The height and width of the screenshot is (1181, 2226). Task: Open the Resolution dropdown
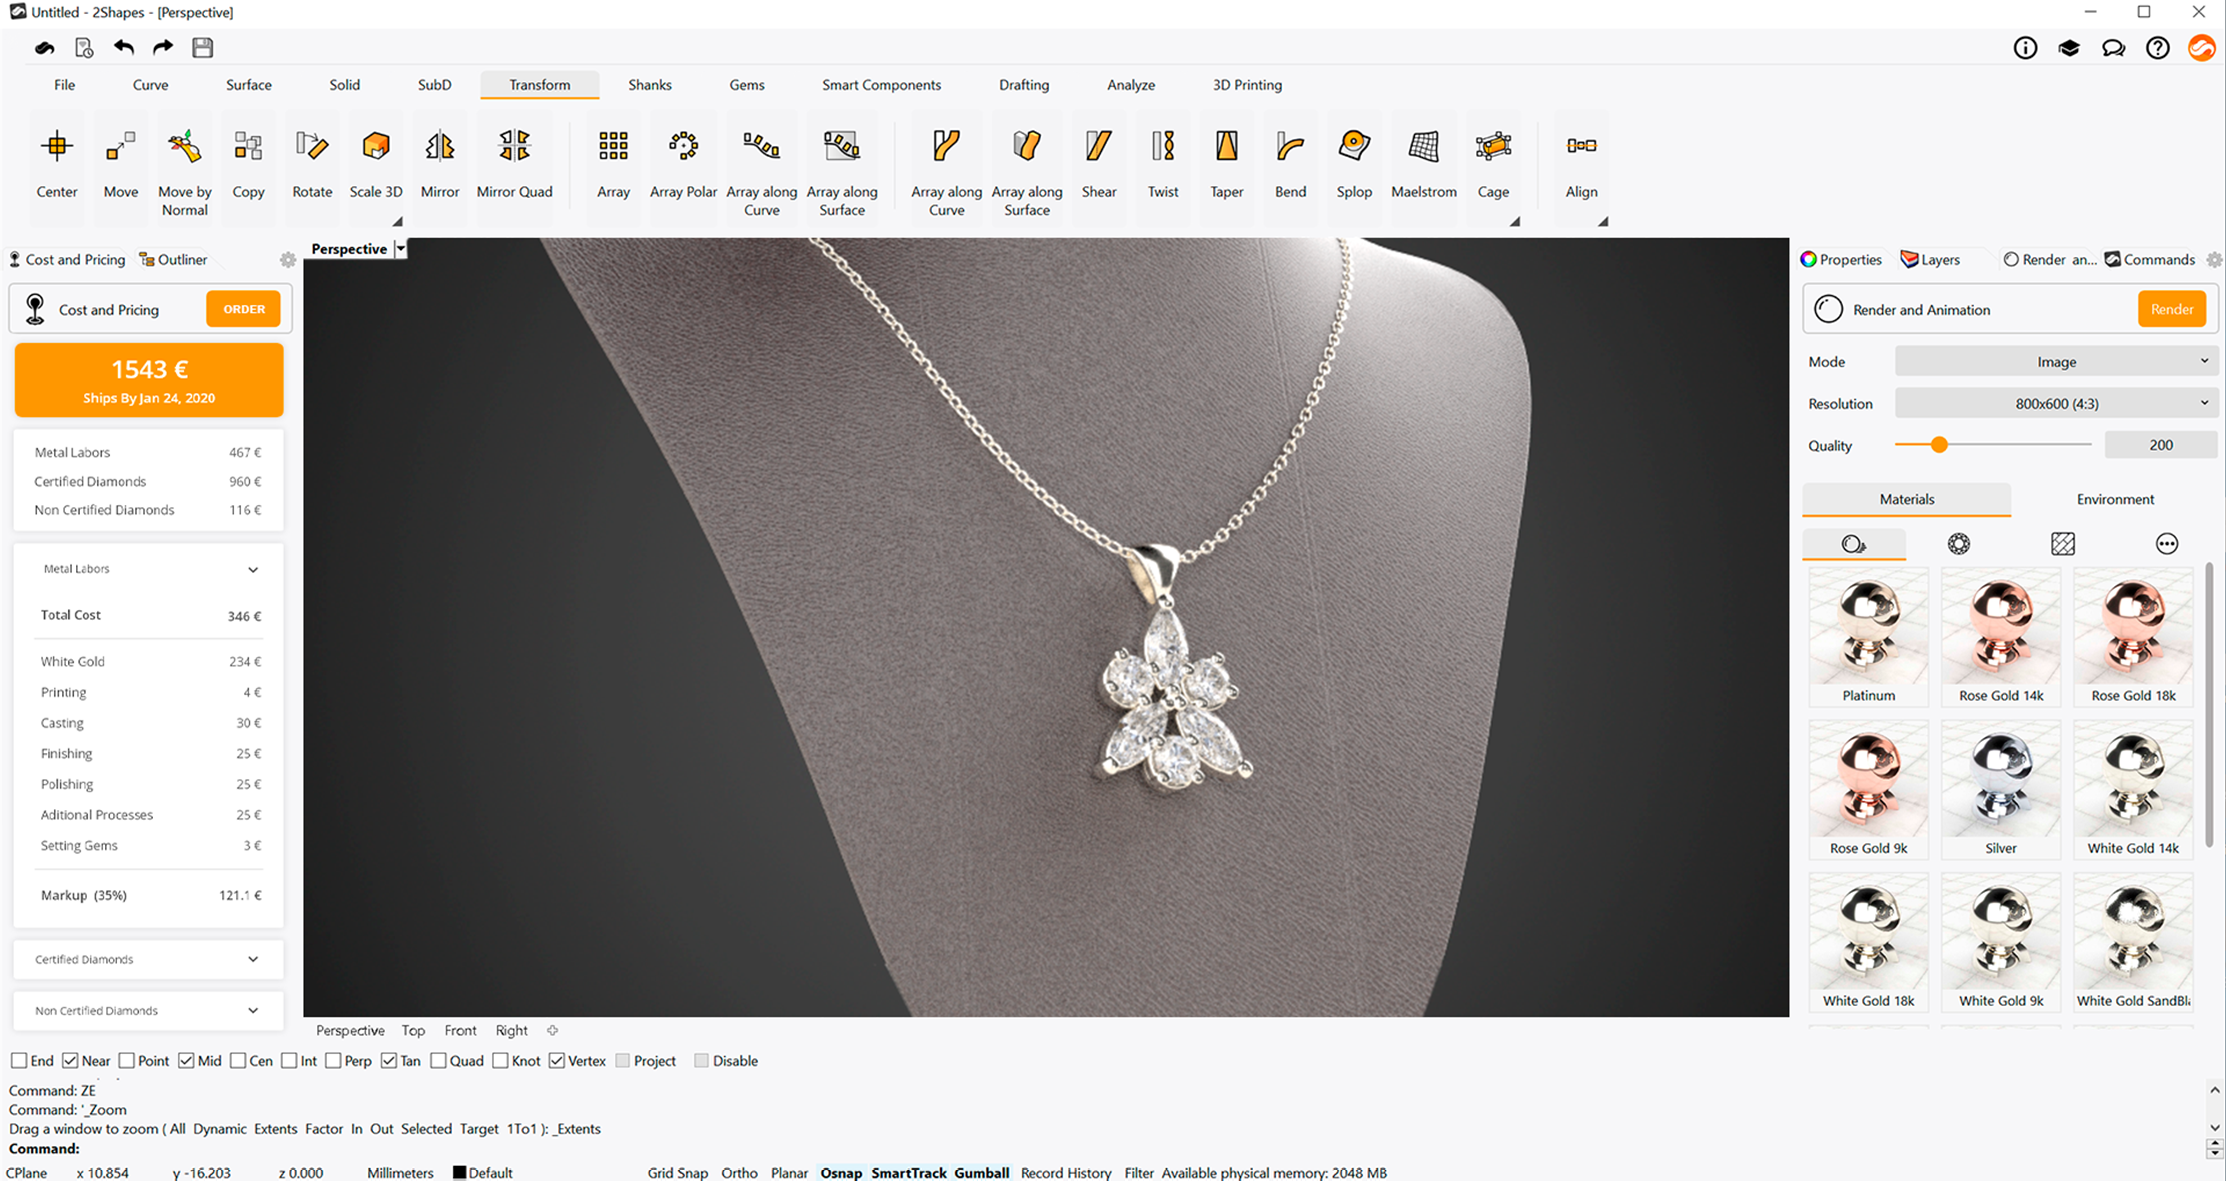tap(2056, 404)
